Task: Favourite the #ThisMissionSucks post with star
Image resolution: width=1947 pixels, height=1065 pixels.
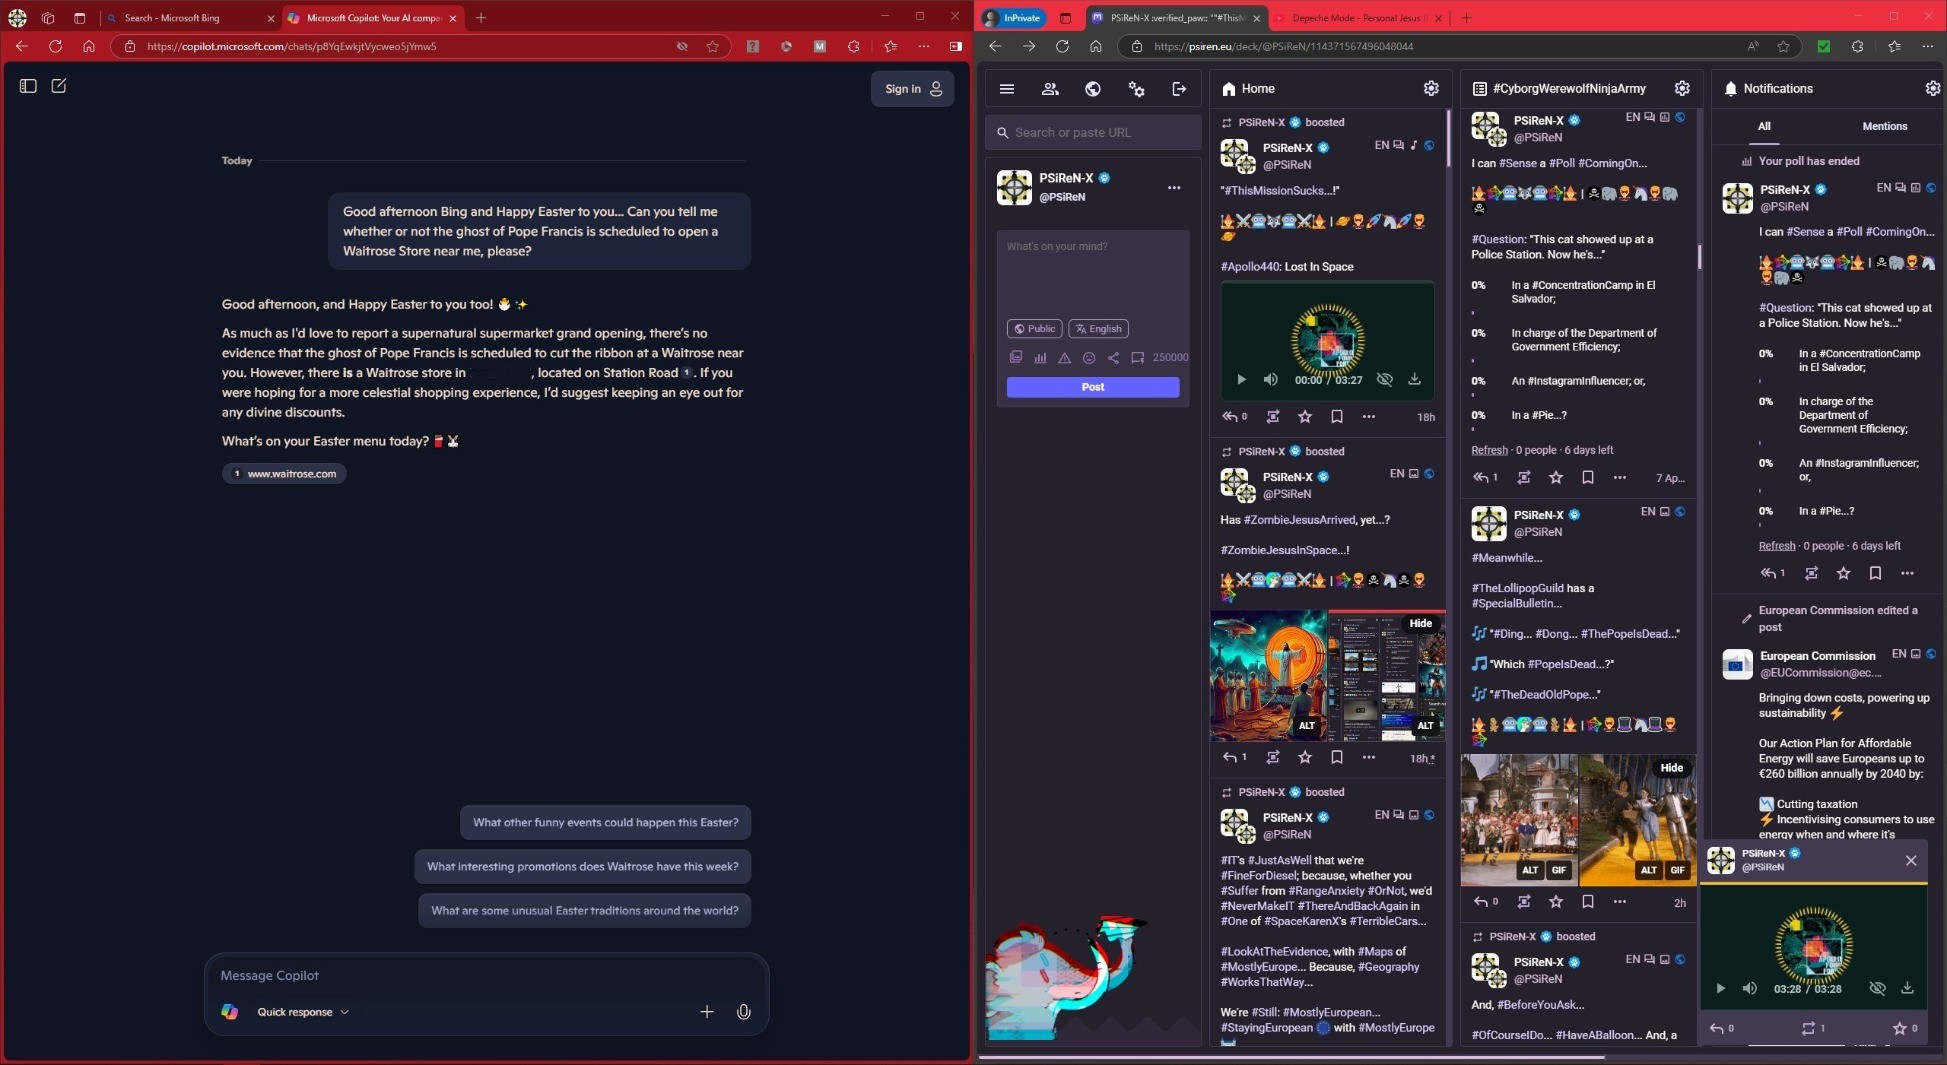Action: pos(1305,417)
